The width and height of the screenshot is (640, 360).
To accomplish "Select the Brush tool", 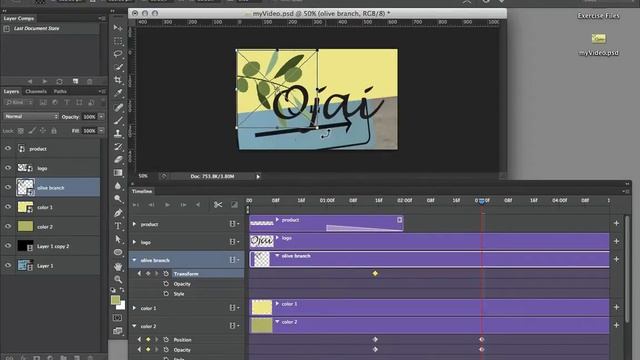I will pyautogui.click(x=118, y=120).
